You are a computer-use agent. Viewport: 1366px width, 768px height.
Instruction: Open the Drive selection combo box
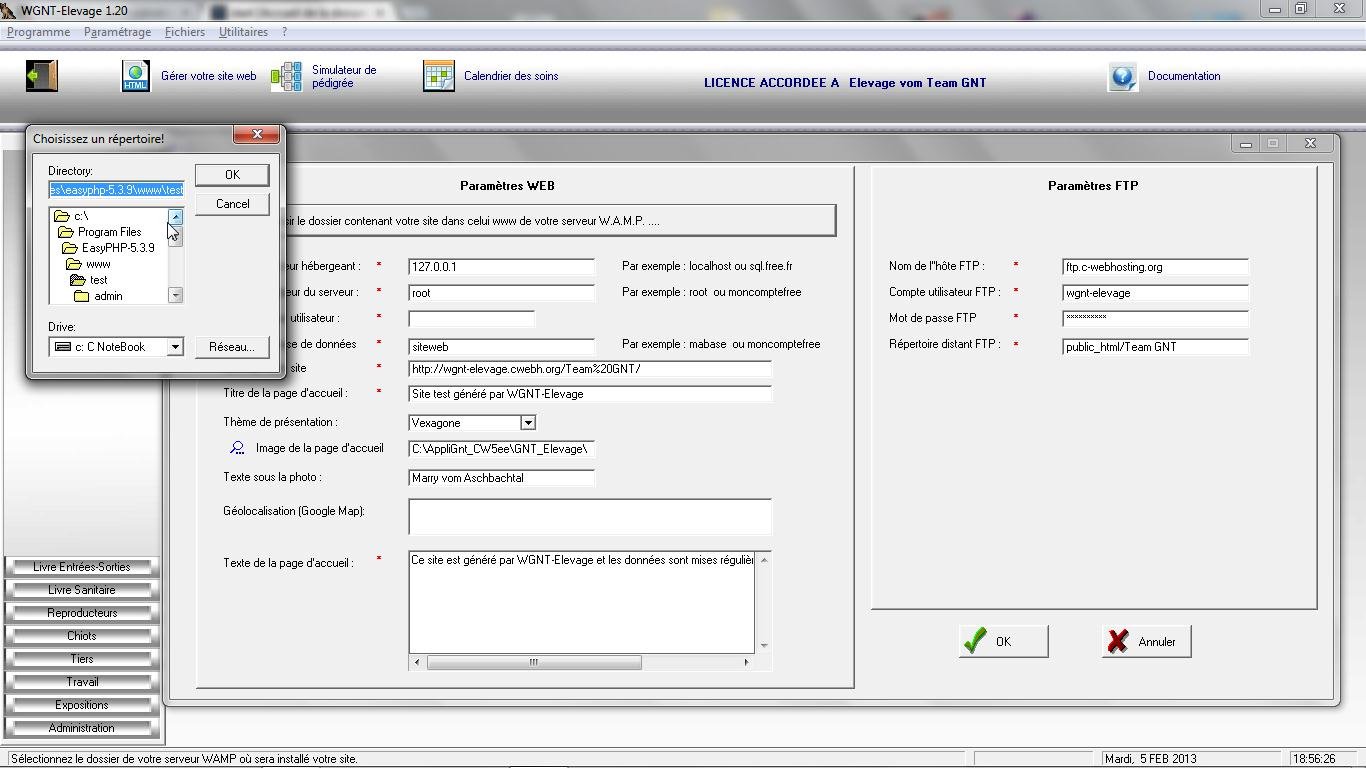tap(174, 347)
